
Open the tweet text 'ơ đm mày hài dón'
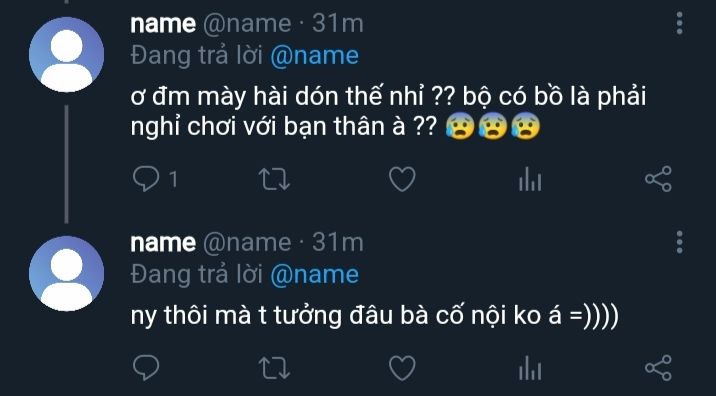coord(388,113)
